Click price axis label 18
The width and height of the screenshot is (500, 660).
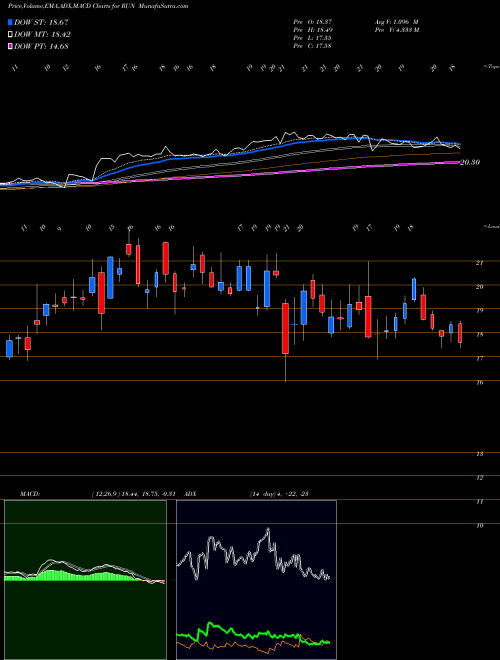pos(479,335)
